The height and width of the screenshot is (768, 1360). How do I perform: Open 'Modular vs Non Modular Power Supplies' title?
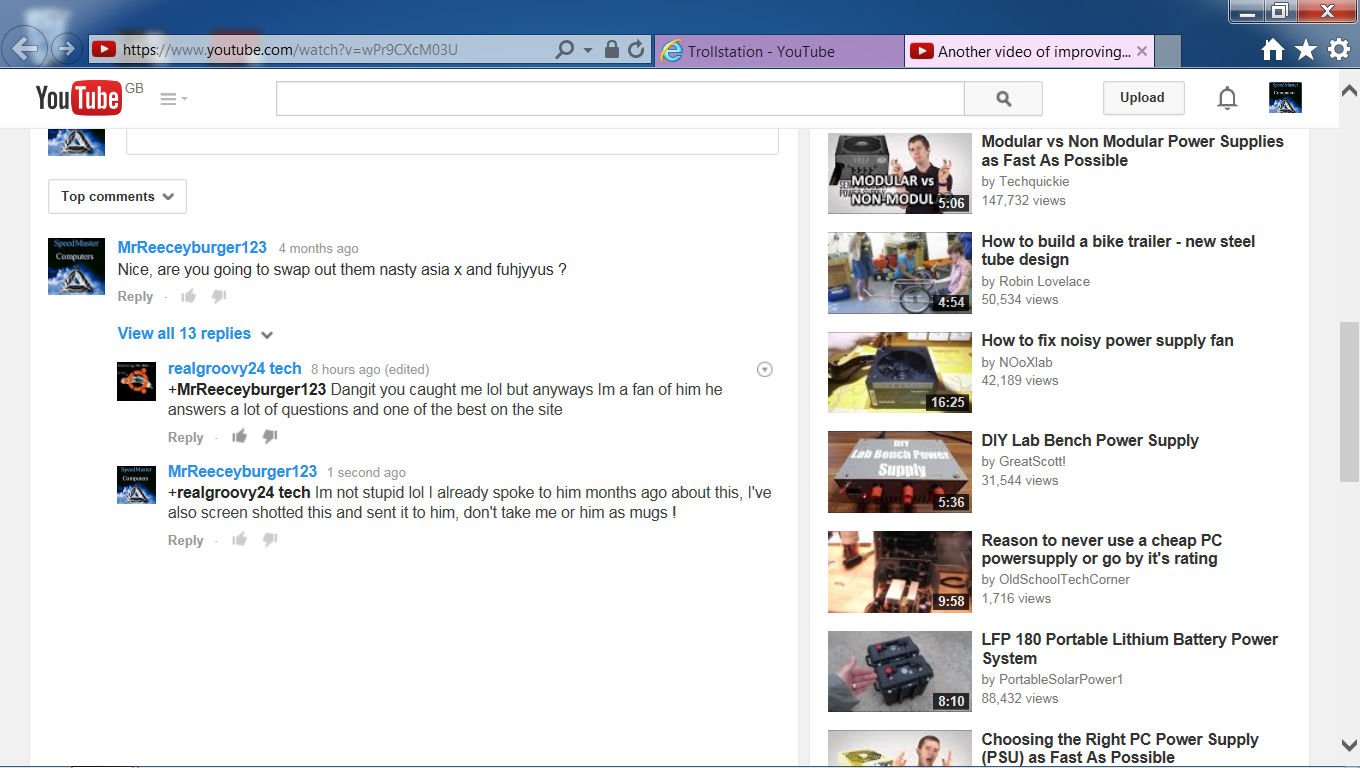[x=1133, y=151]
